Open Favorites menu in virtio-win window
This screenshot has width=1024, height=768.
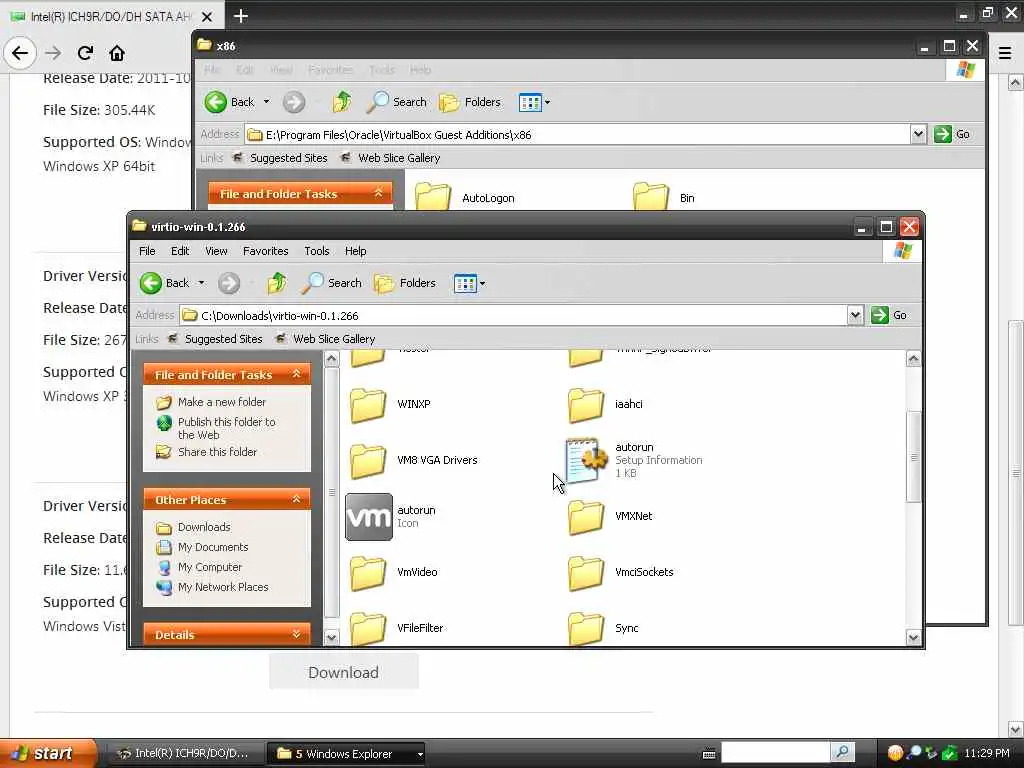(x=265, y=251)
